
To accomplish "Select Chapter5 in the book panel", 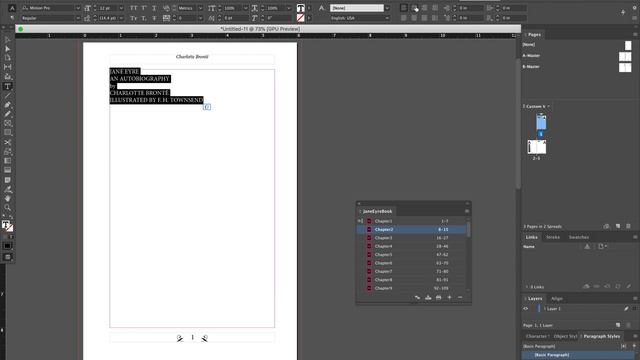I will pos(411,255).
